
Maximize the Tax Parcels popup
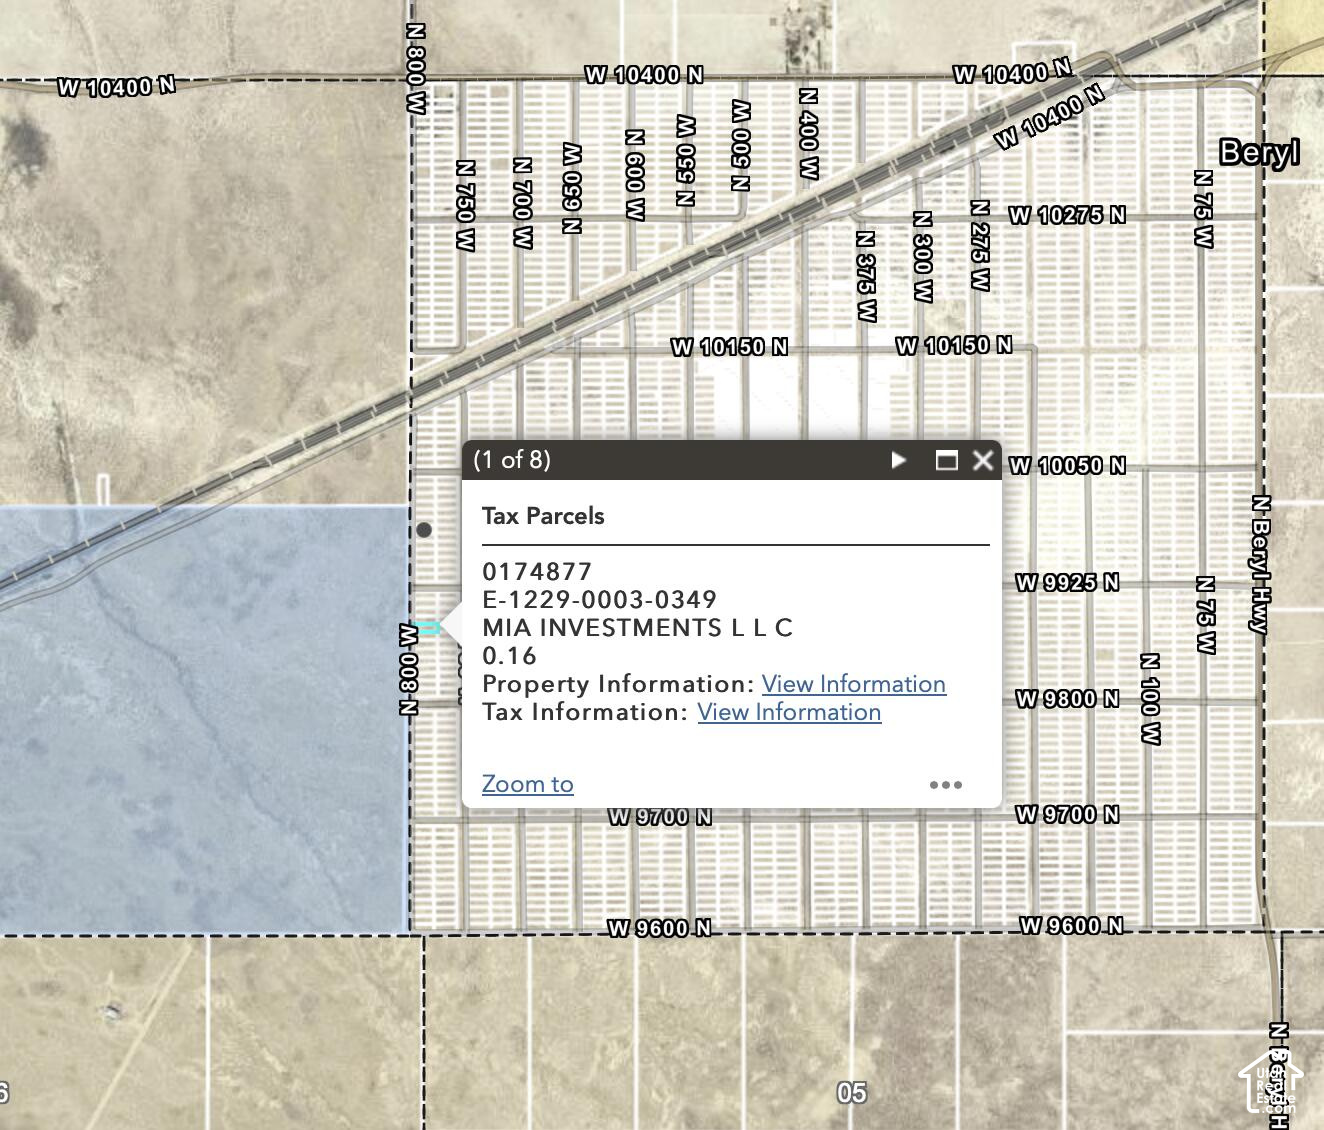[946, 460]
